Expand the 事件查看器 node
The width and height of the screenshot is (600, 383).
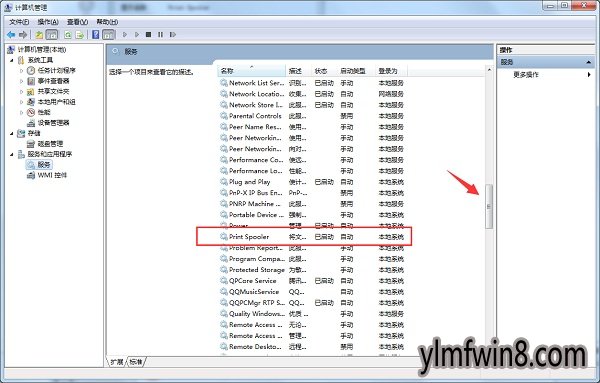(x=21, y=81)
